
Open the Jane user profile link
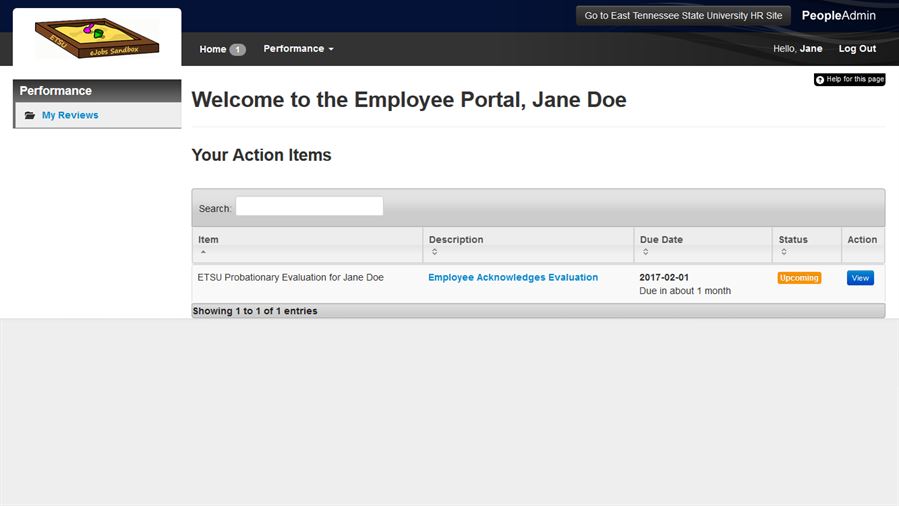[811, 49]
